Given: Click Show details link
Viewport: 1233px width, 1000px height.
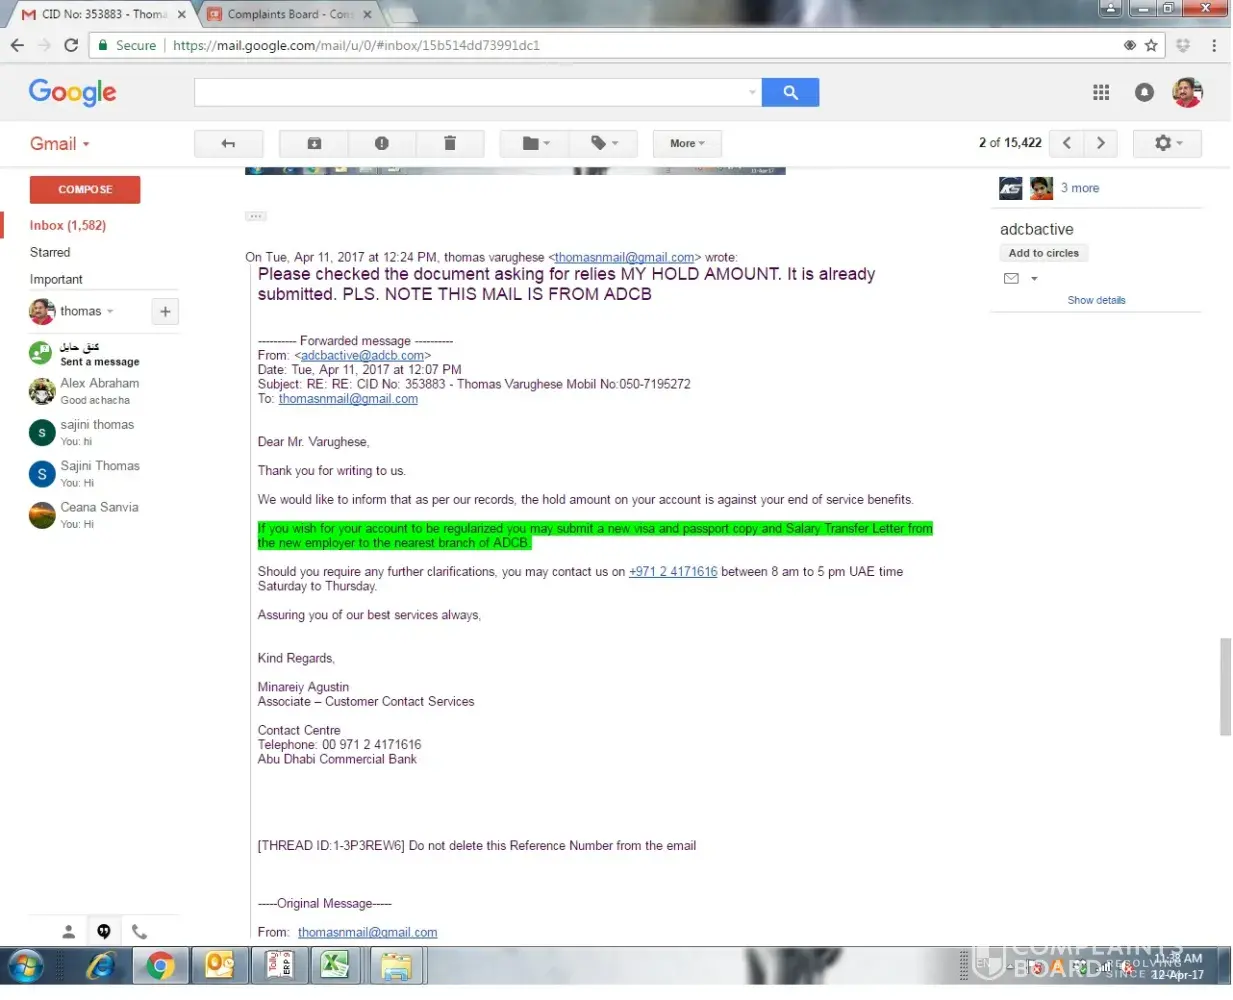Looking at the screenshot, I should [1096, 300].
